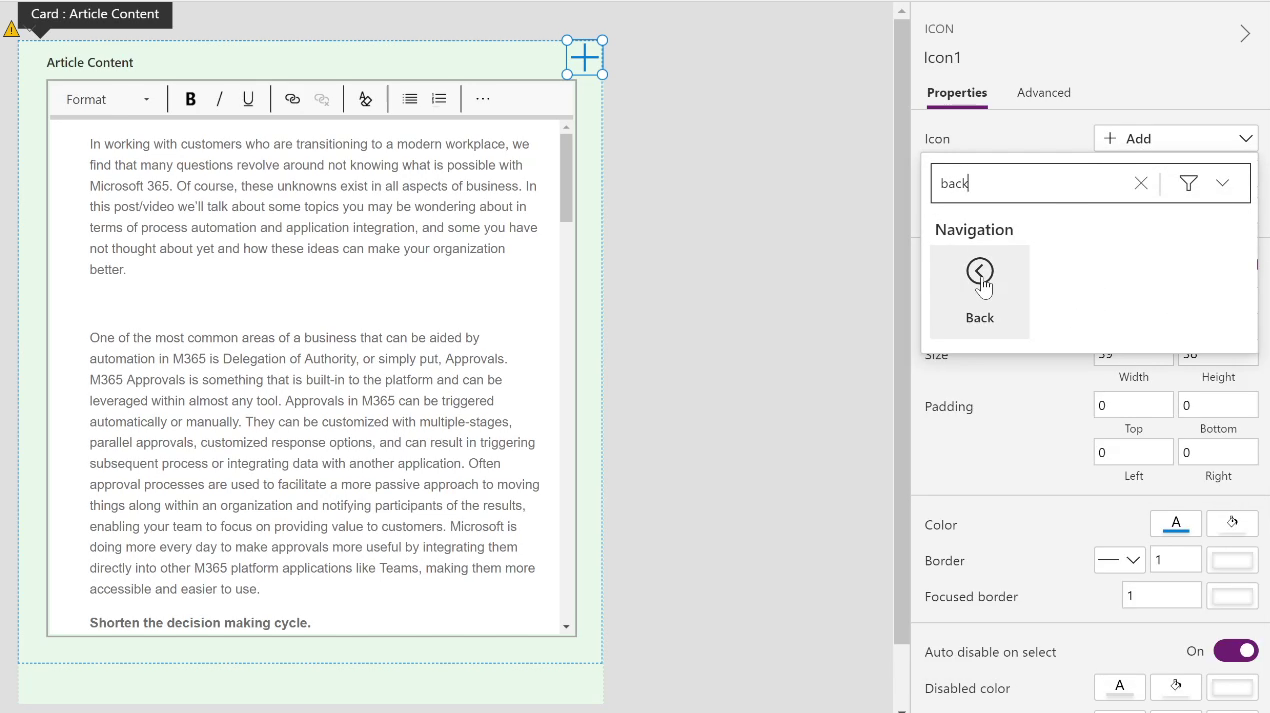Apply italic formatting in the editor
Viewport: 1270px width, 713px height.
[219, 99]
